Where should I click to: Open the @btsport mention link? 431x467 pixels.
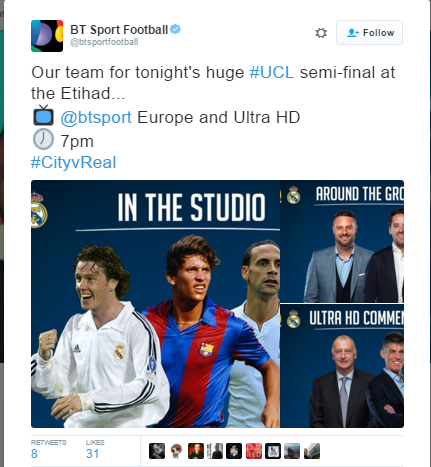click(x=96, y=117)
